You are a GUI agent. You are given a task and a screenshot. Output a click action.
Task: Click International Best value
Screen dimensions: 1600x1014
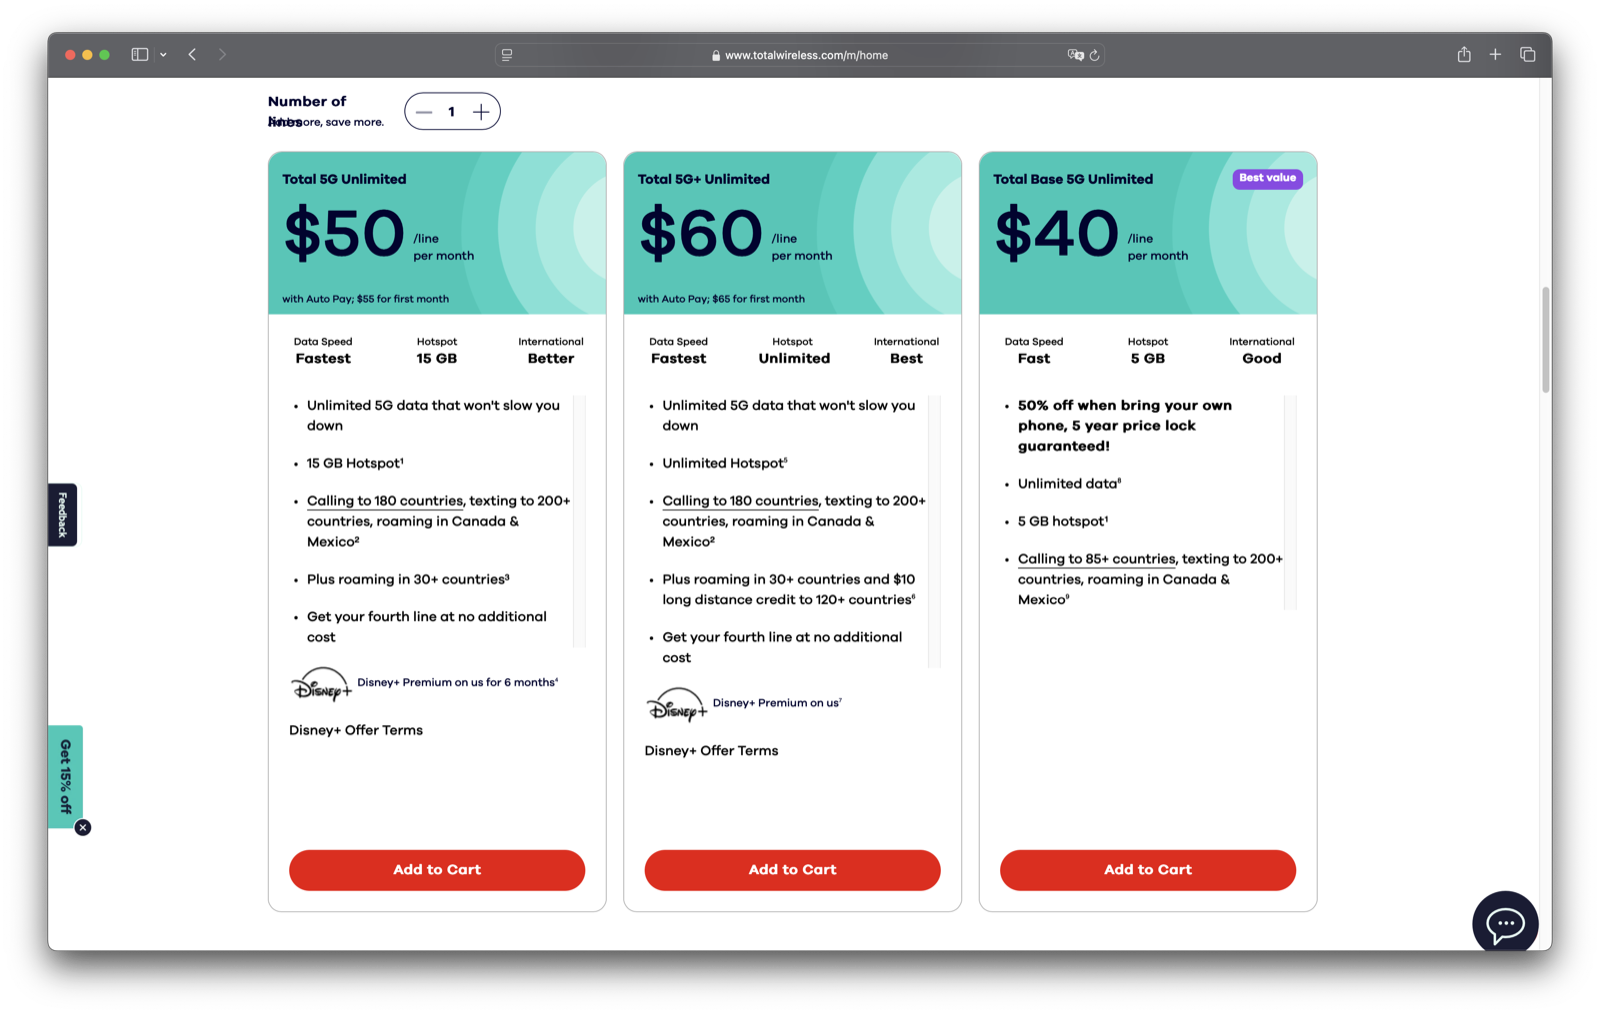click(906, 359)
